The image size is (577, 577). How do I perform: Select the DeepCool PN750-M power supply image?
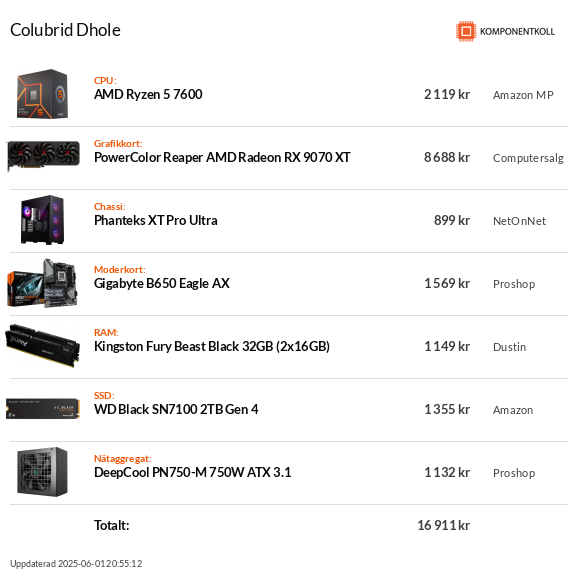point(42,472)
